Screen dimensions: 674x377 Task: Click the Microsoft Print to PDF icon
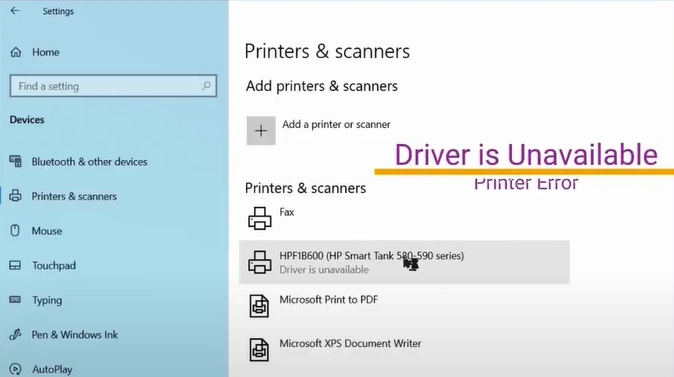tap(259, 306)
